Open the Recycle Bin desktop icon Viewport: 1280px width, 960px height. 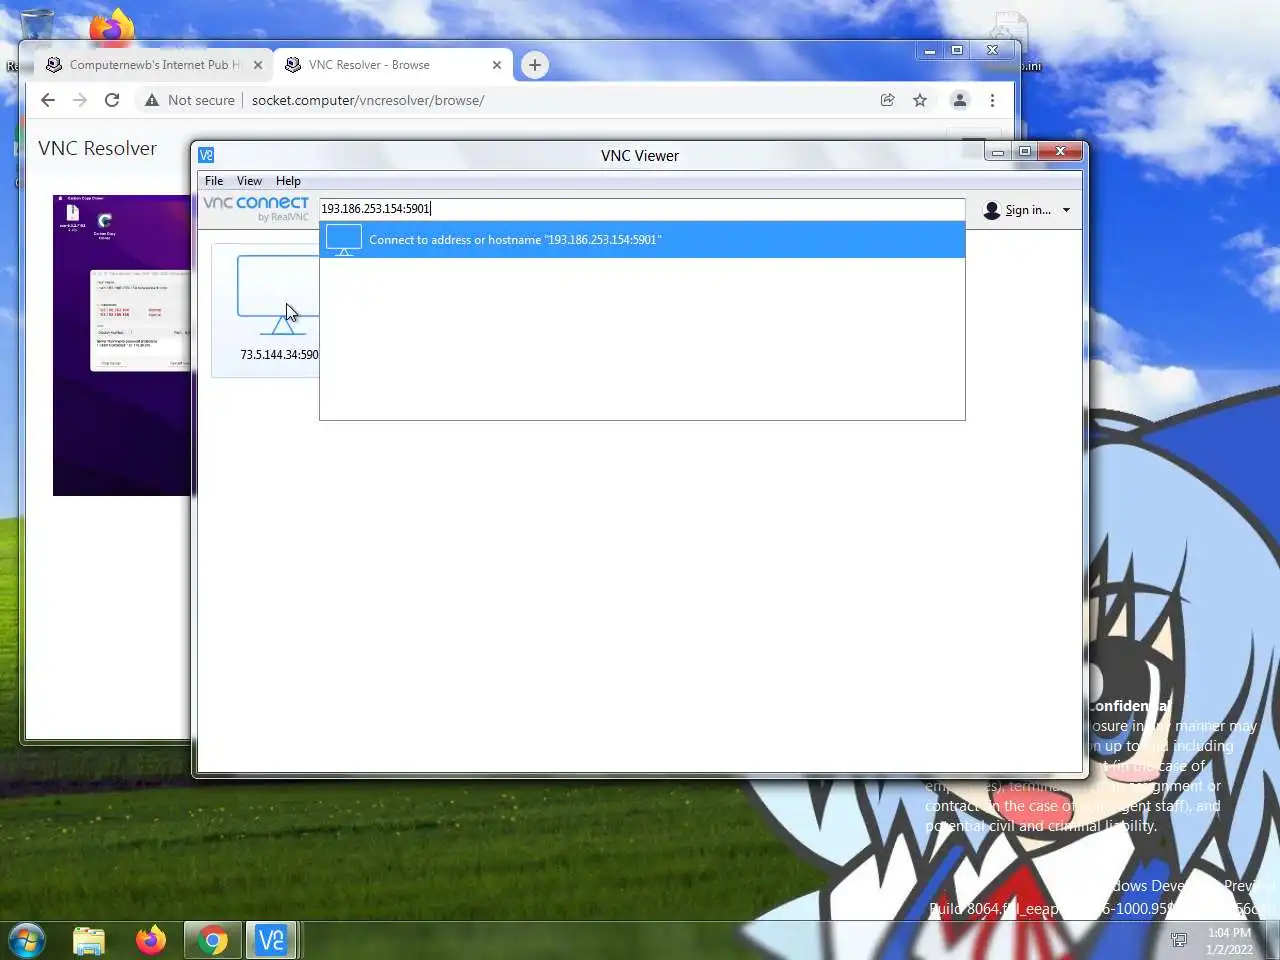[x=38, y=25]
